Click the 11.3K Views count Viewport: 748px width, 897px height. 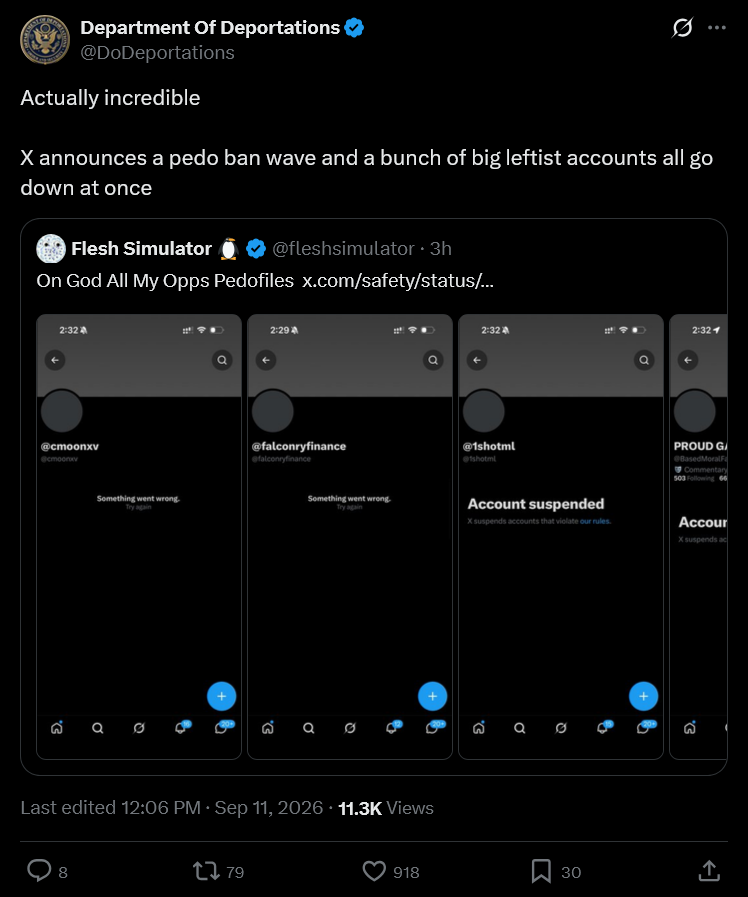click(386, 808)
